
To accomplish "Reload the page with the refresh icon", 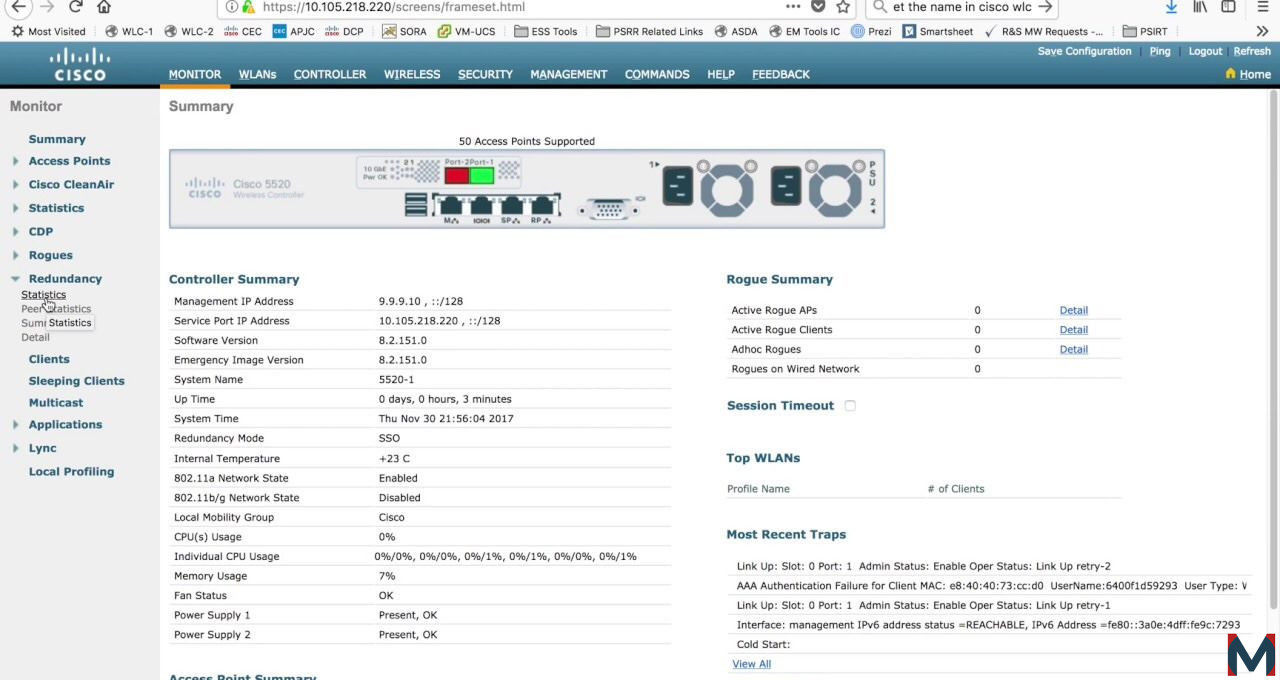I will tap(76, 6).
